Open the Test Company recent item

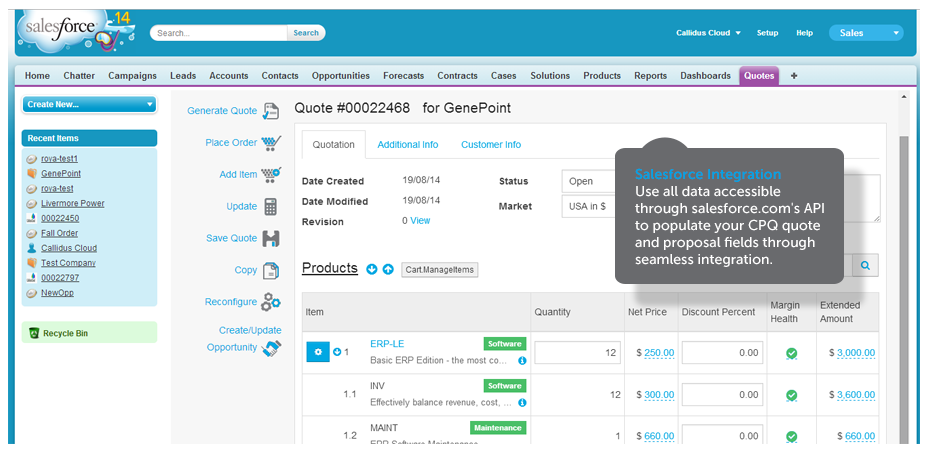coord(68,262)
